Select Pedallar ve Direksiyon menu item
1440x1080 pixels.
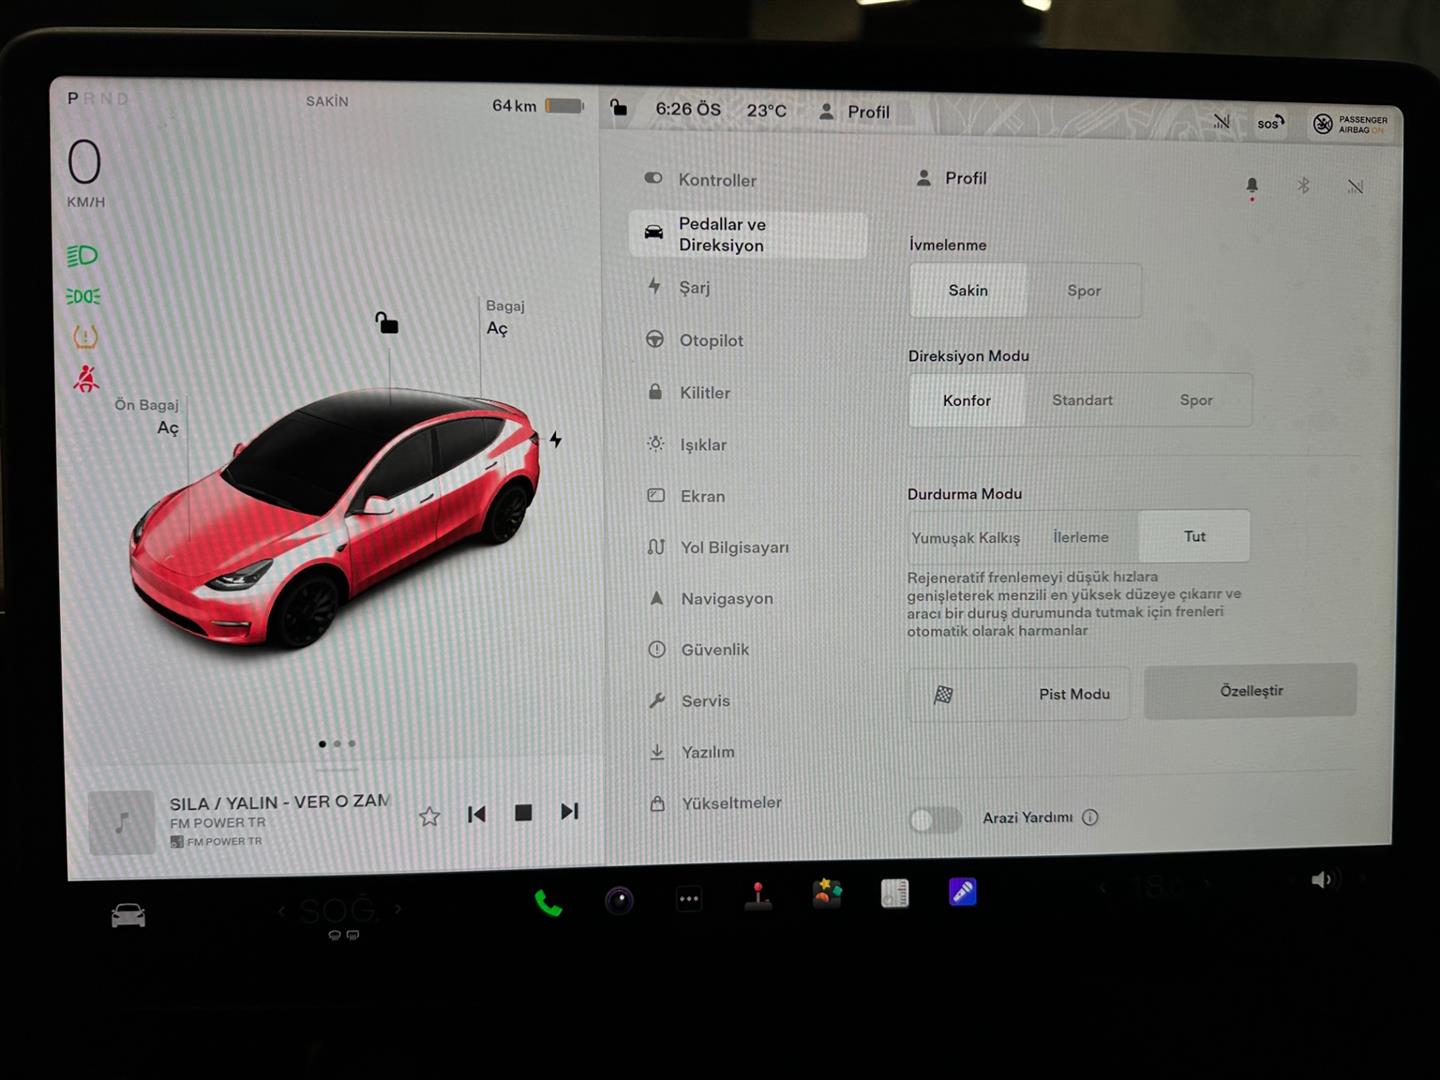pos(748,234)
